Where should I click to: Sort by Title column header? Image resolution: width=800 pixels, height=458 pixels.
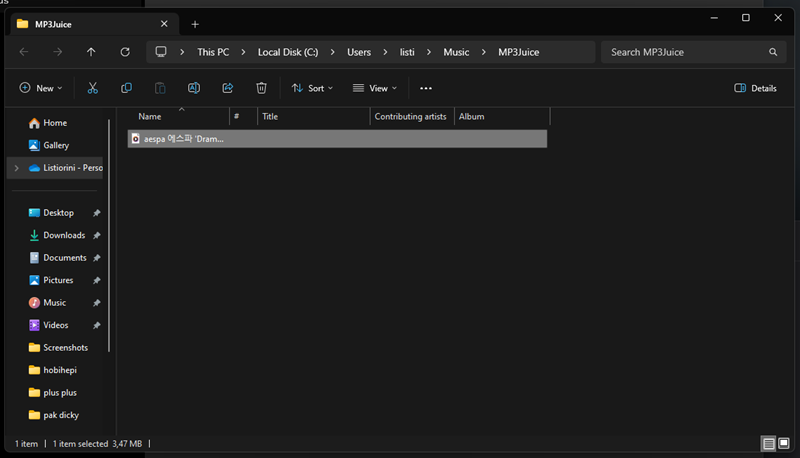(313, 116)
